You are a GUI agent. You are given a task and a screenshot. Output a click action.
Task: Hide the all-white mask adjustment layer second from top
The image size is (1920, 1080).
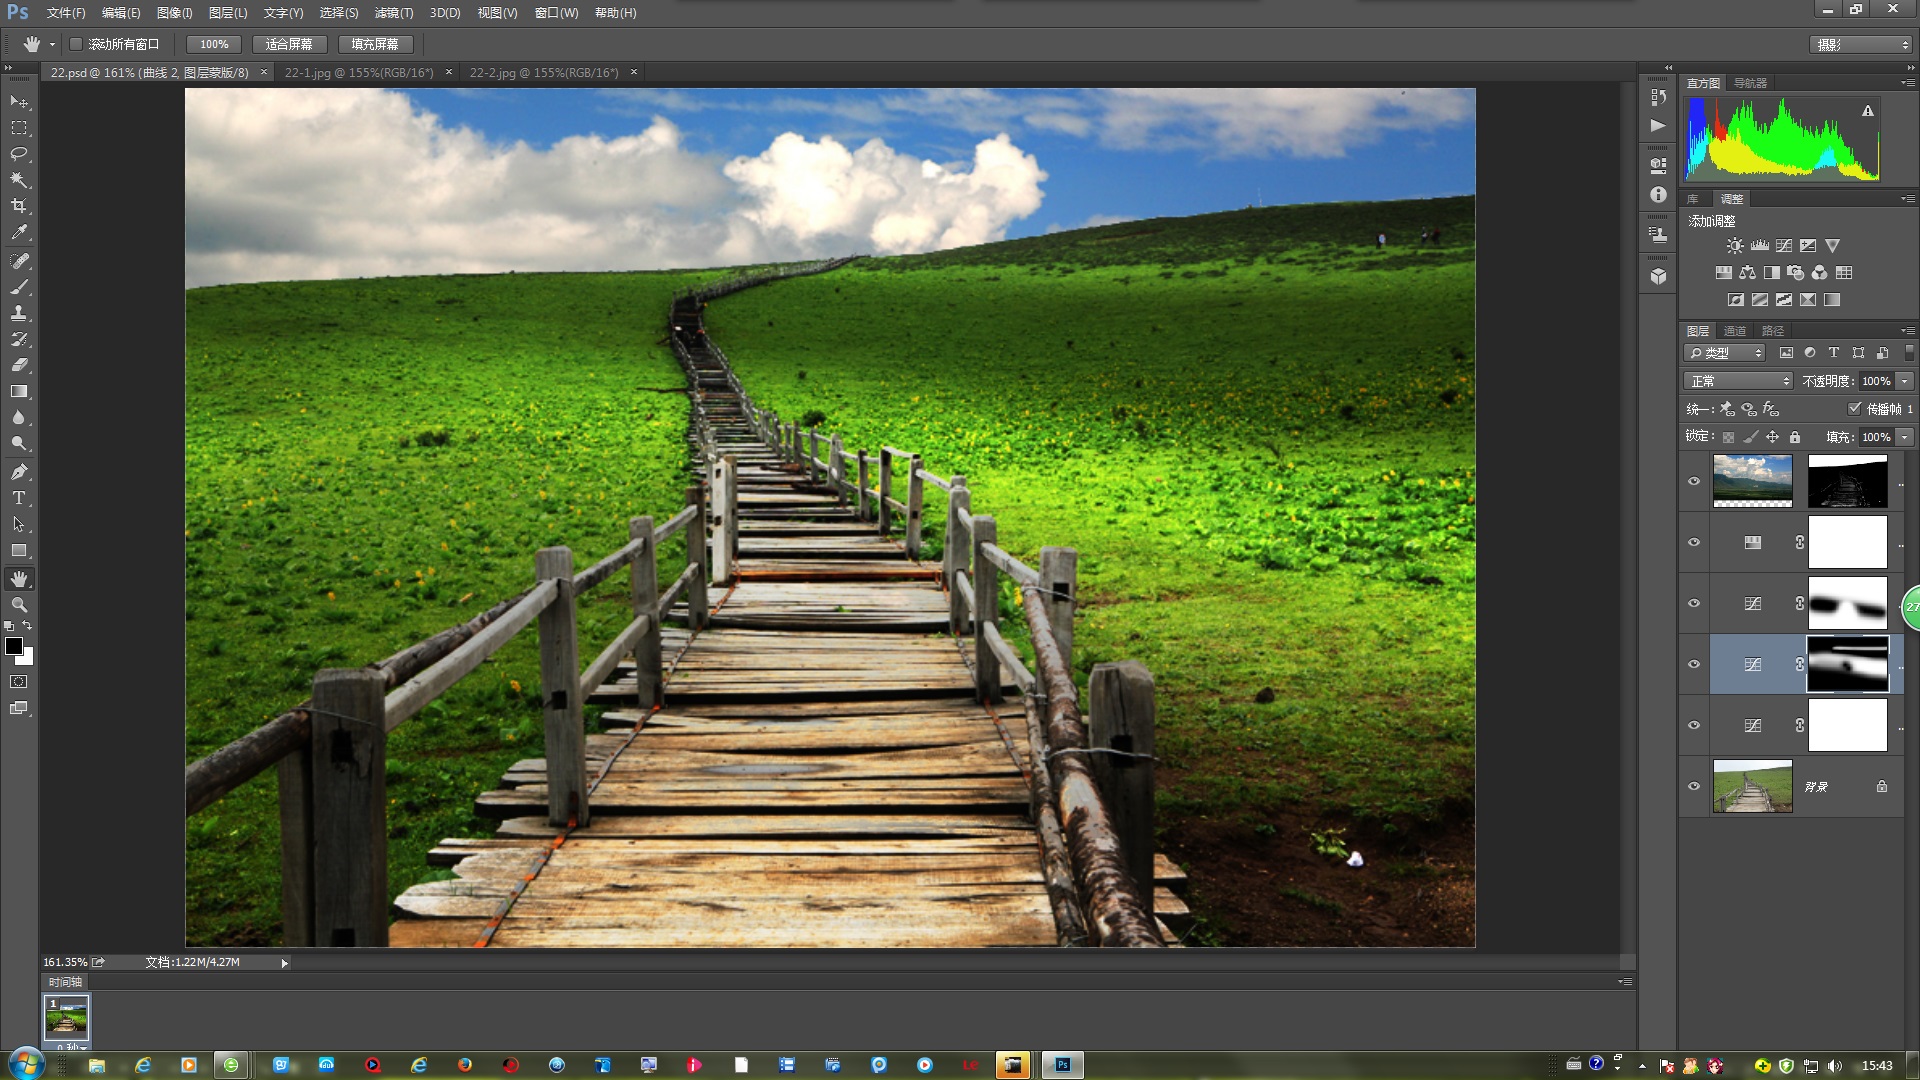coord(1694,542)
